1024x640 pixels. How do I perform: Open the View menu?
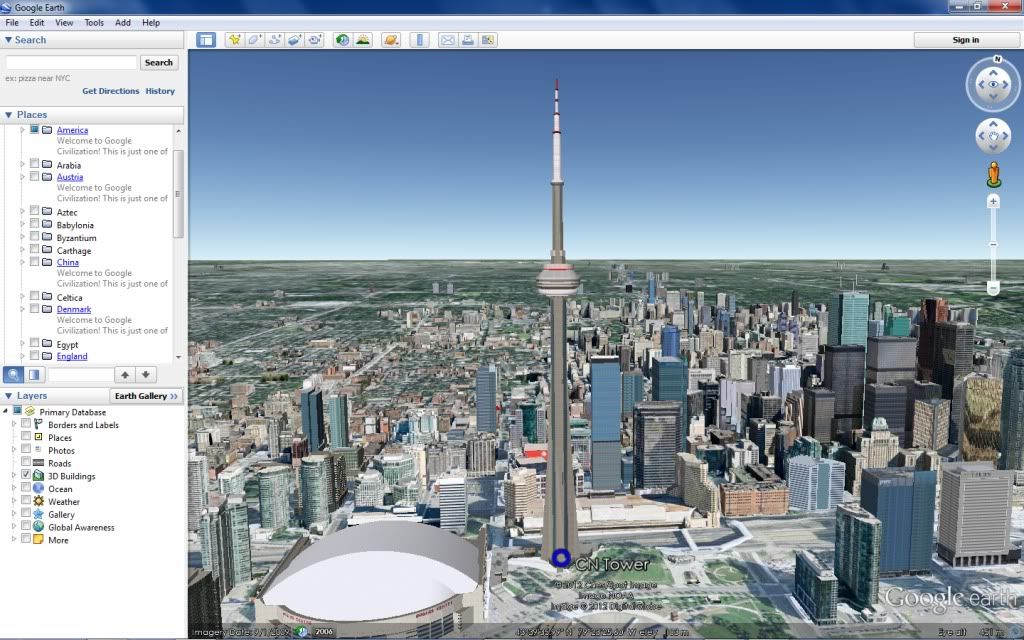point(64,22)
